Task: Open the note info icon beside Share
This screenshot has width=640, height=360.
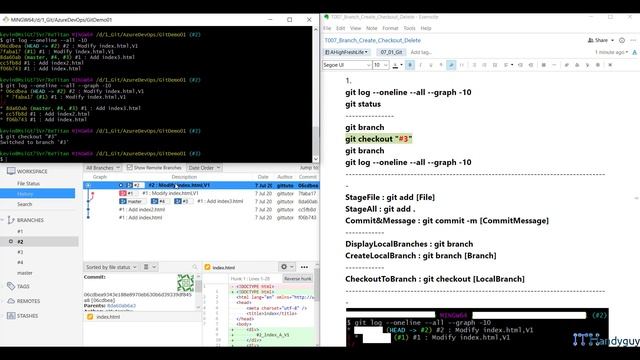Action: [x=622, y=40]
